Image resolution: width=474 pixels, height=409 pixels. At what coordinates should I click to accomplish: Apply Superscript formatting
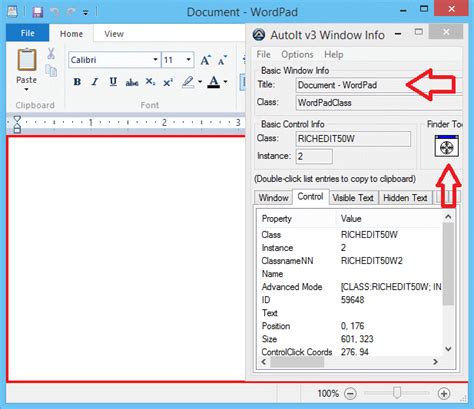(168, 82)
